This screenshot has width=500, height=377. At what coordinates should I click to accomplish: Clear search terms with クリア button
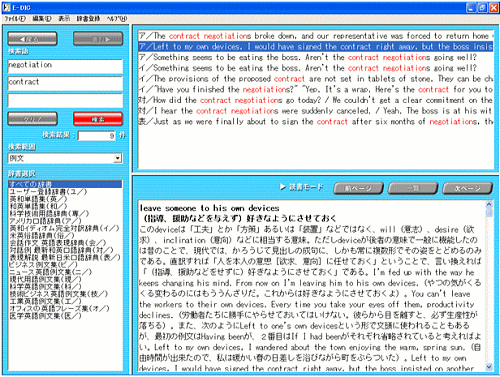coord(32,119)
